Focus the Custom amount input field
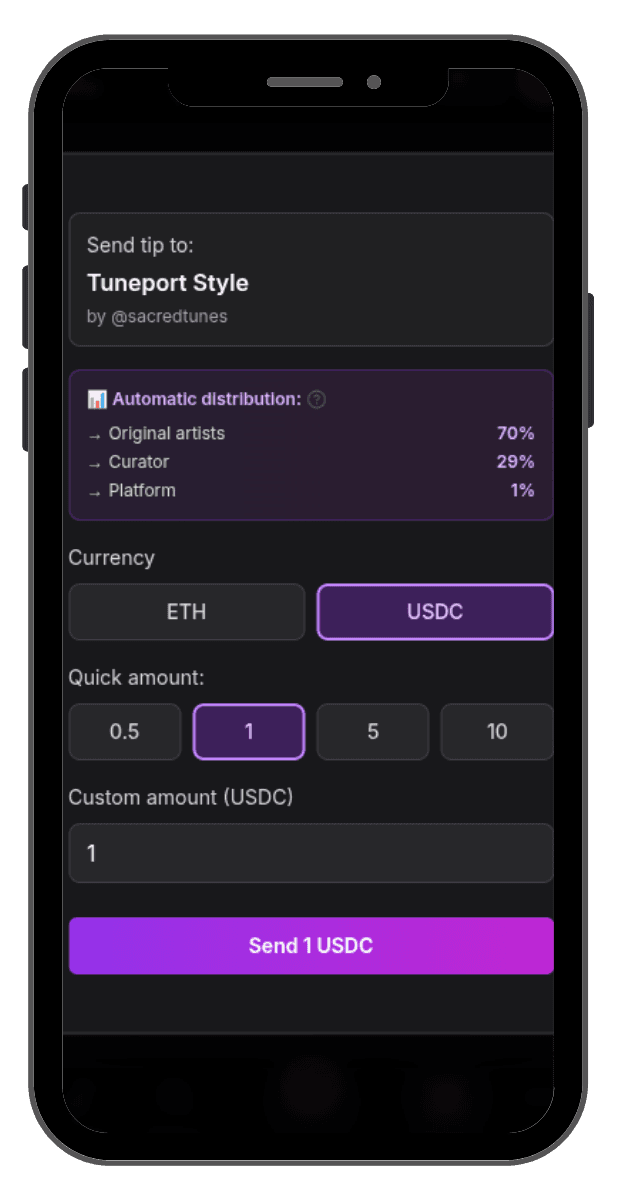618x1200 pixels. (x=311, y=853)
